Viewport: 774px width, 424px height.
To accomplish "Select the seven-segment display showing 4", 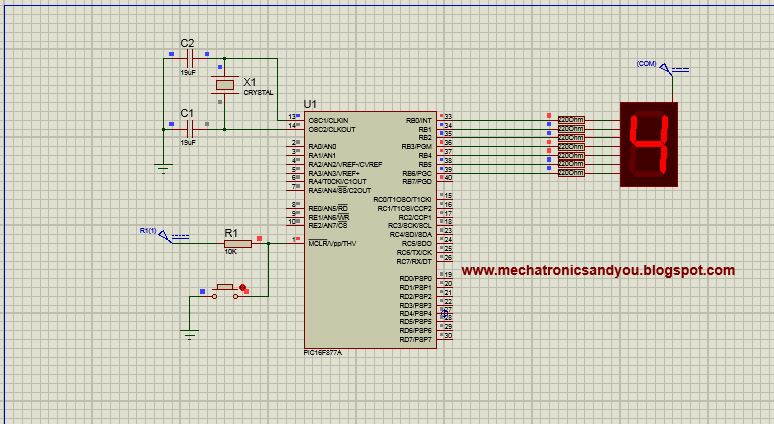I will click(649, 144).
